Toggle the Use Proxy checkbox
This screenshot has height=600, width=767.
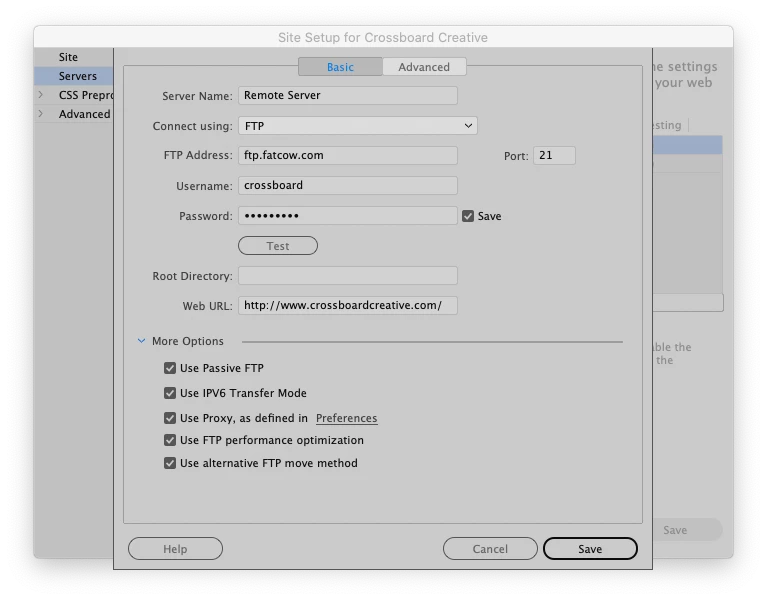[170, 418]
